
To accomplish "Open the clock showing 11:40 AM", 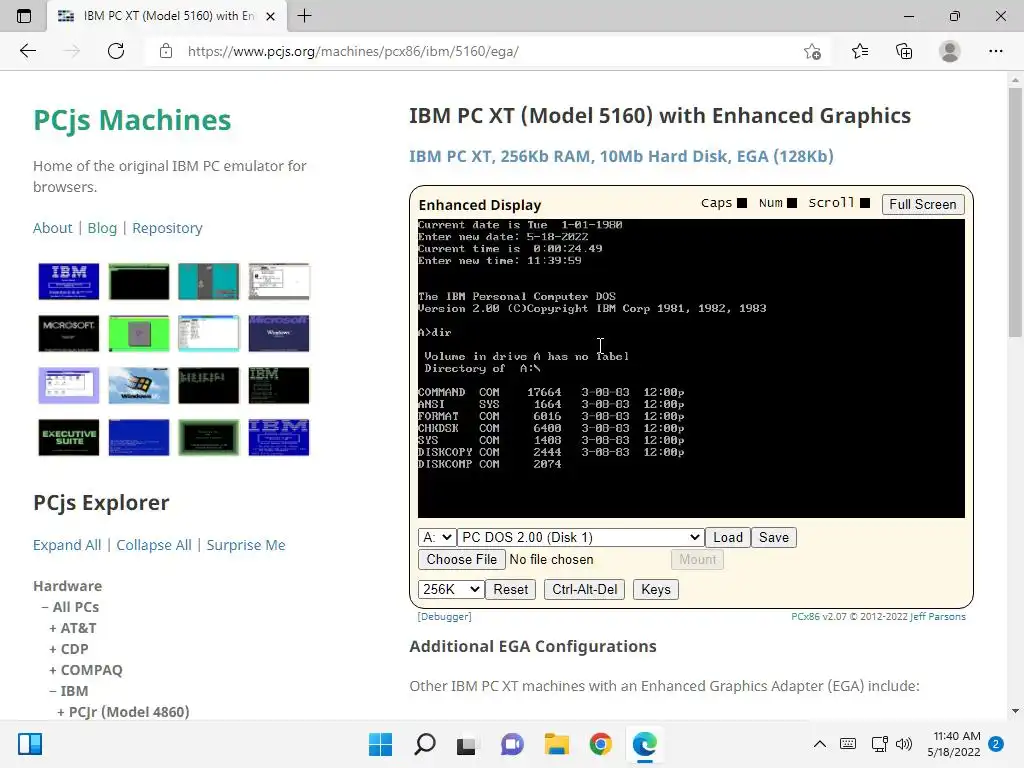I will [953, 744].
